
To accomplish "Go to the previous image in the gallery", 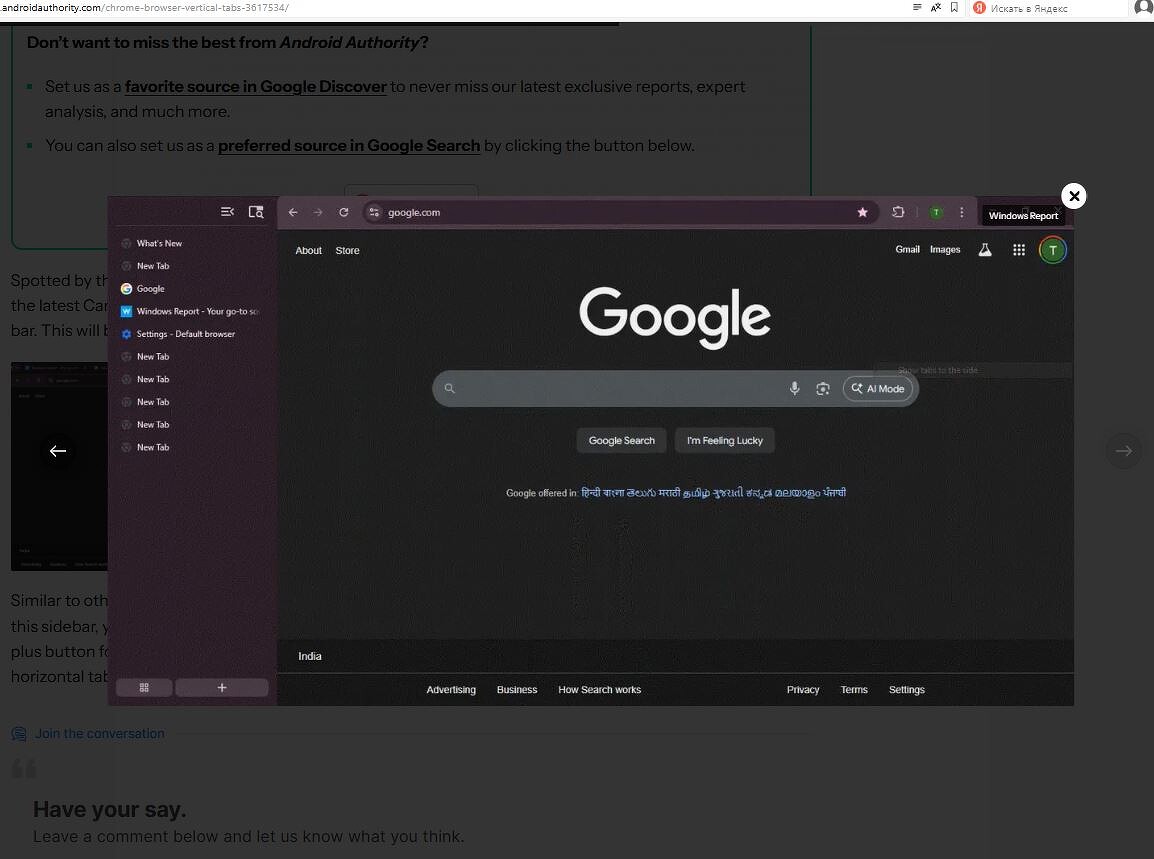I will coord(58,451).
